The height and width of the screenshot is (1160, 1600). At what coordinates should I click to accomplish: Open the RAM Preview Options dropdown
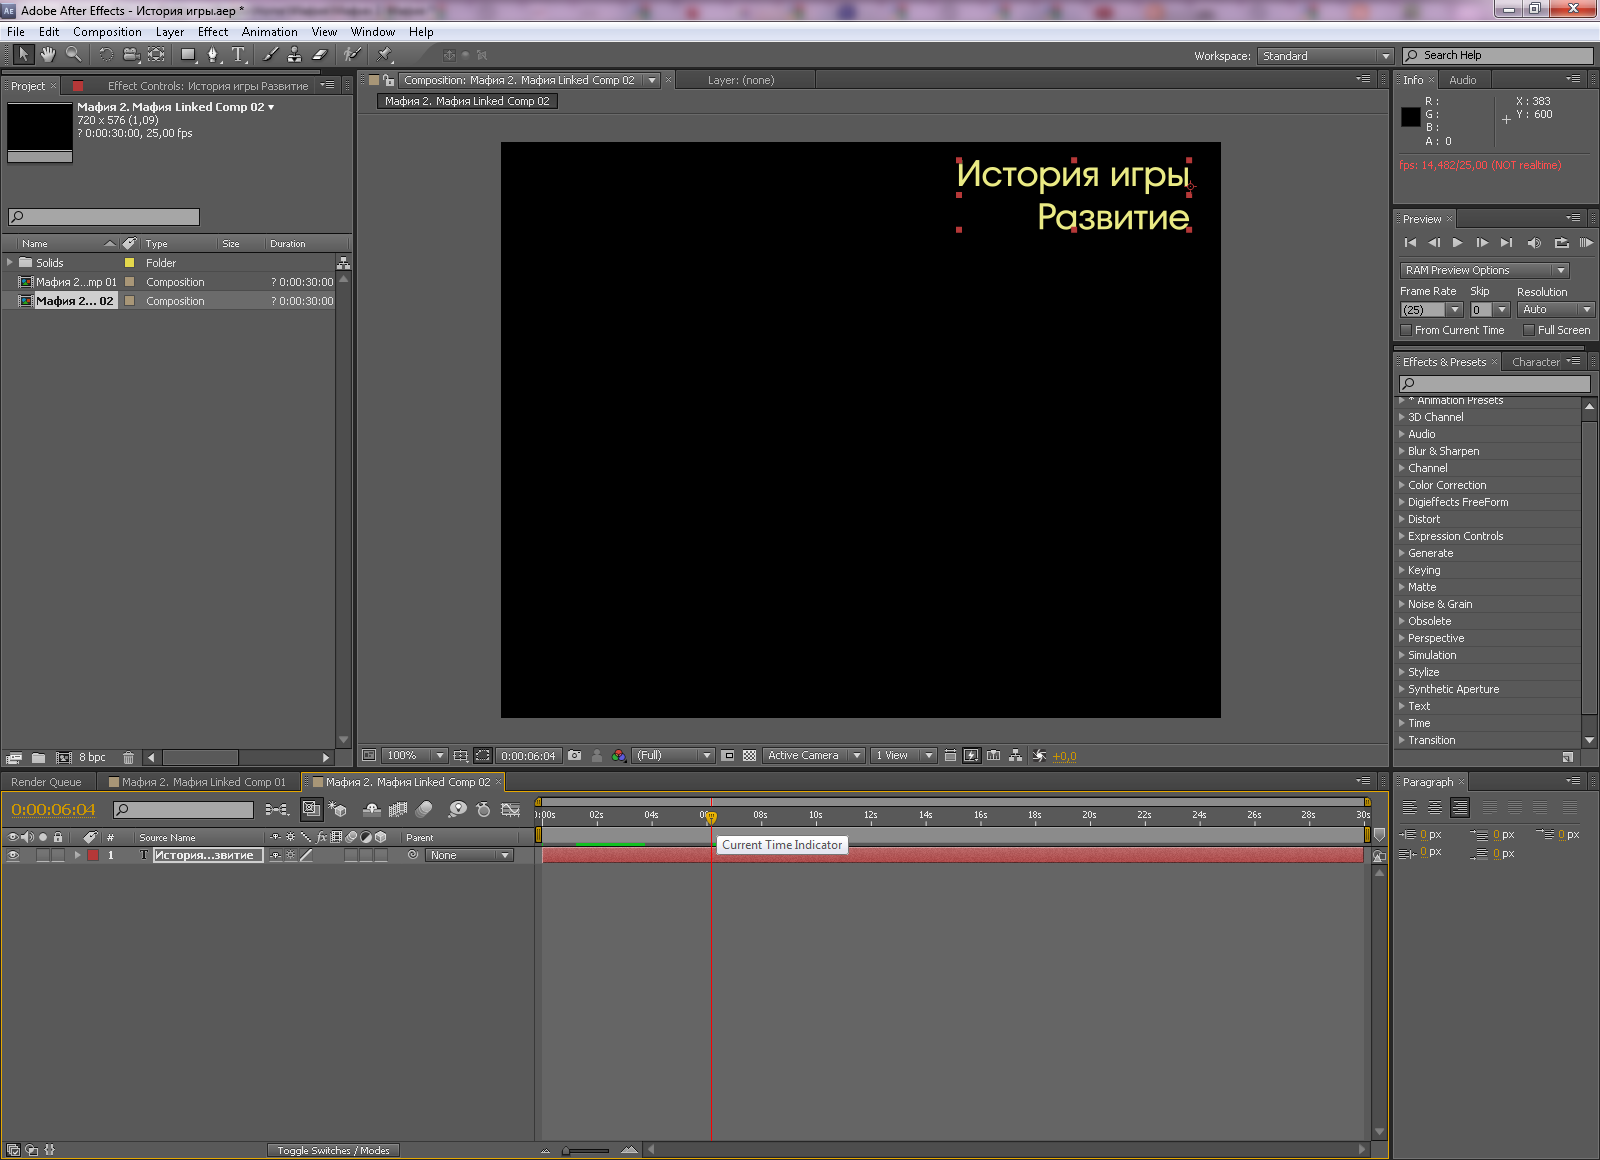coord(1484,271)
